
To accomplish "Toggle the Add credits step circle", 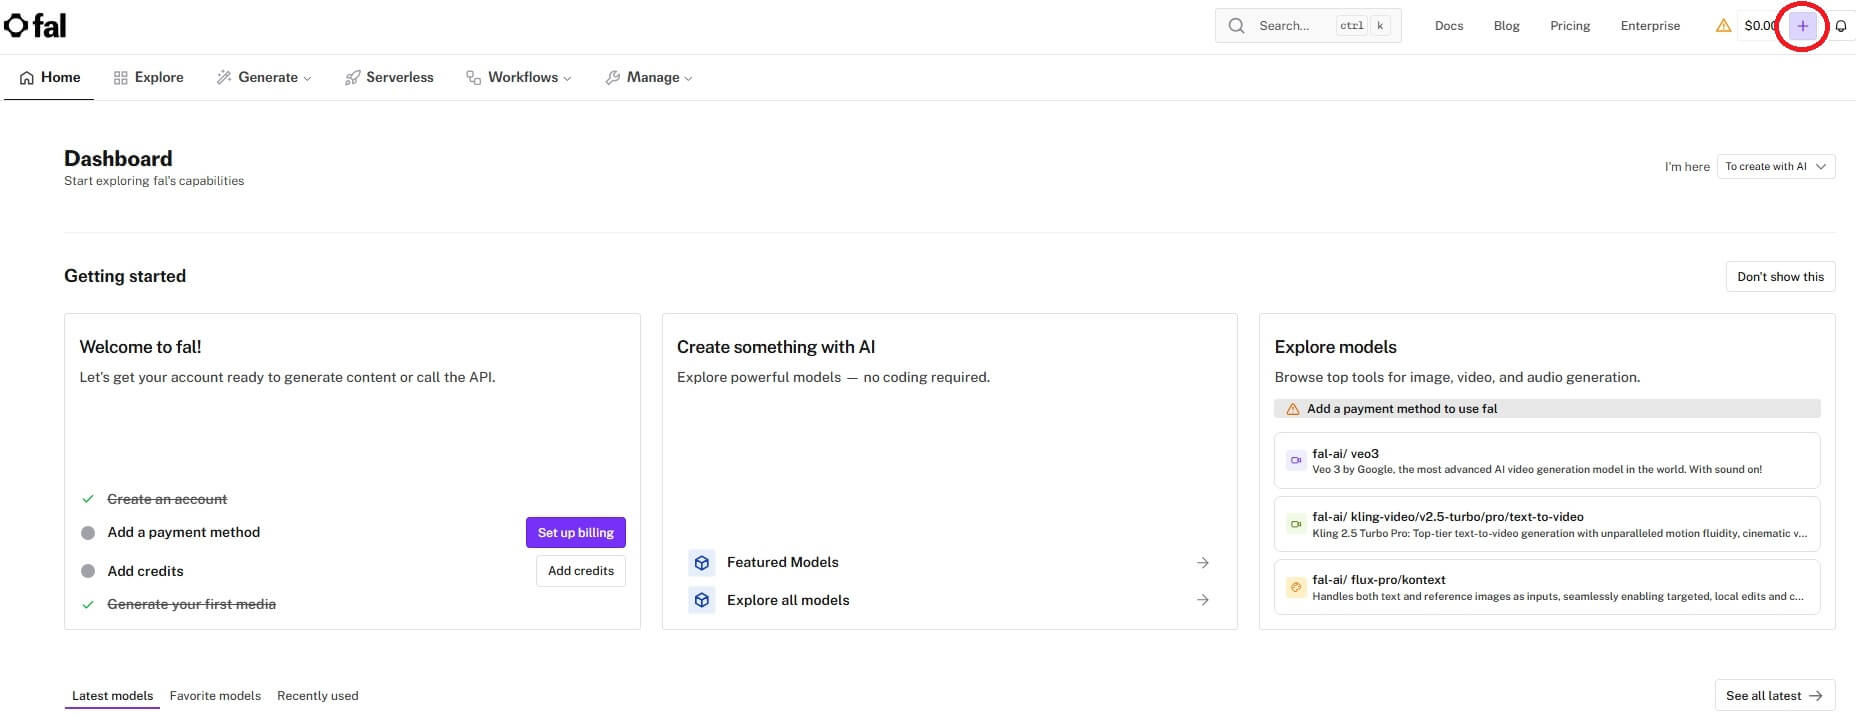I will click(88, 571).
